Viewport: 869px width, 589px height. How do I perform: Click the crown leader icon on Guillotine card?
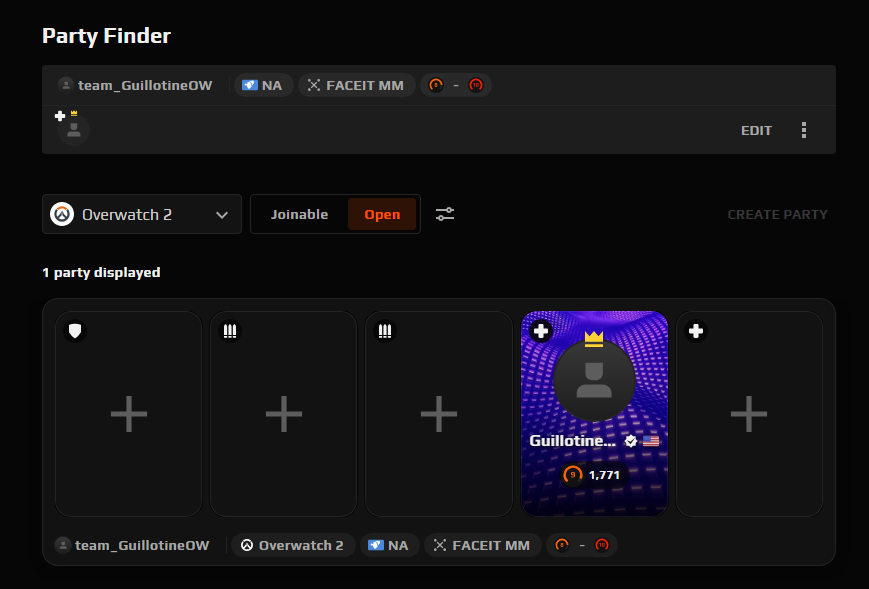pyautogui.click(x=594, y=339)
